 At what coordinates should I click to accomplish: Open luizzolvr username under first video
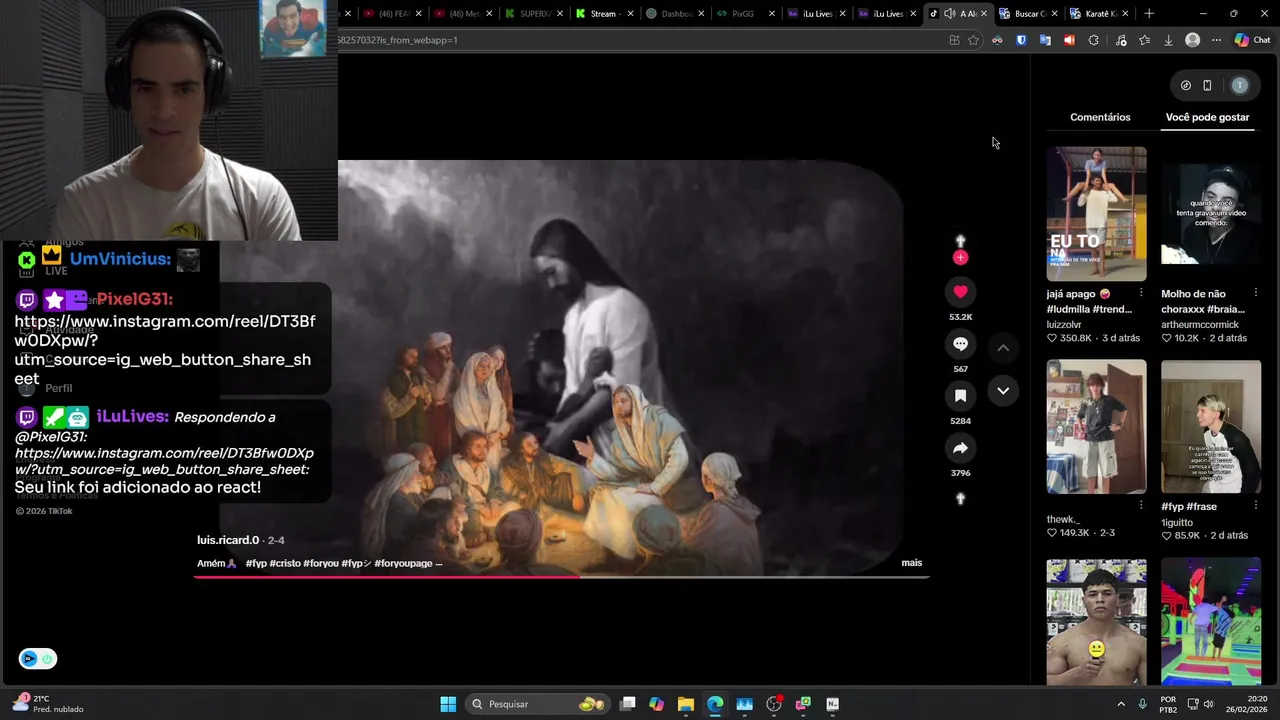click(x=1064, y=325)
